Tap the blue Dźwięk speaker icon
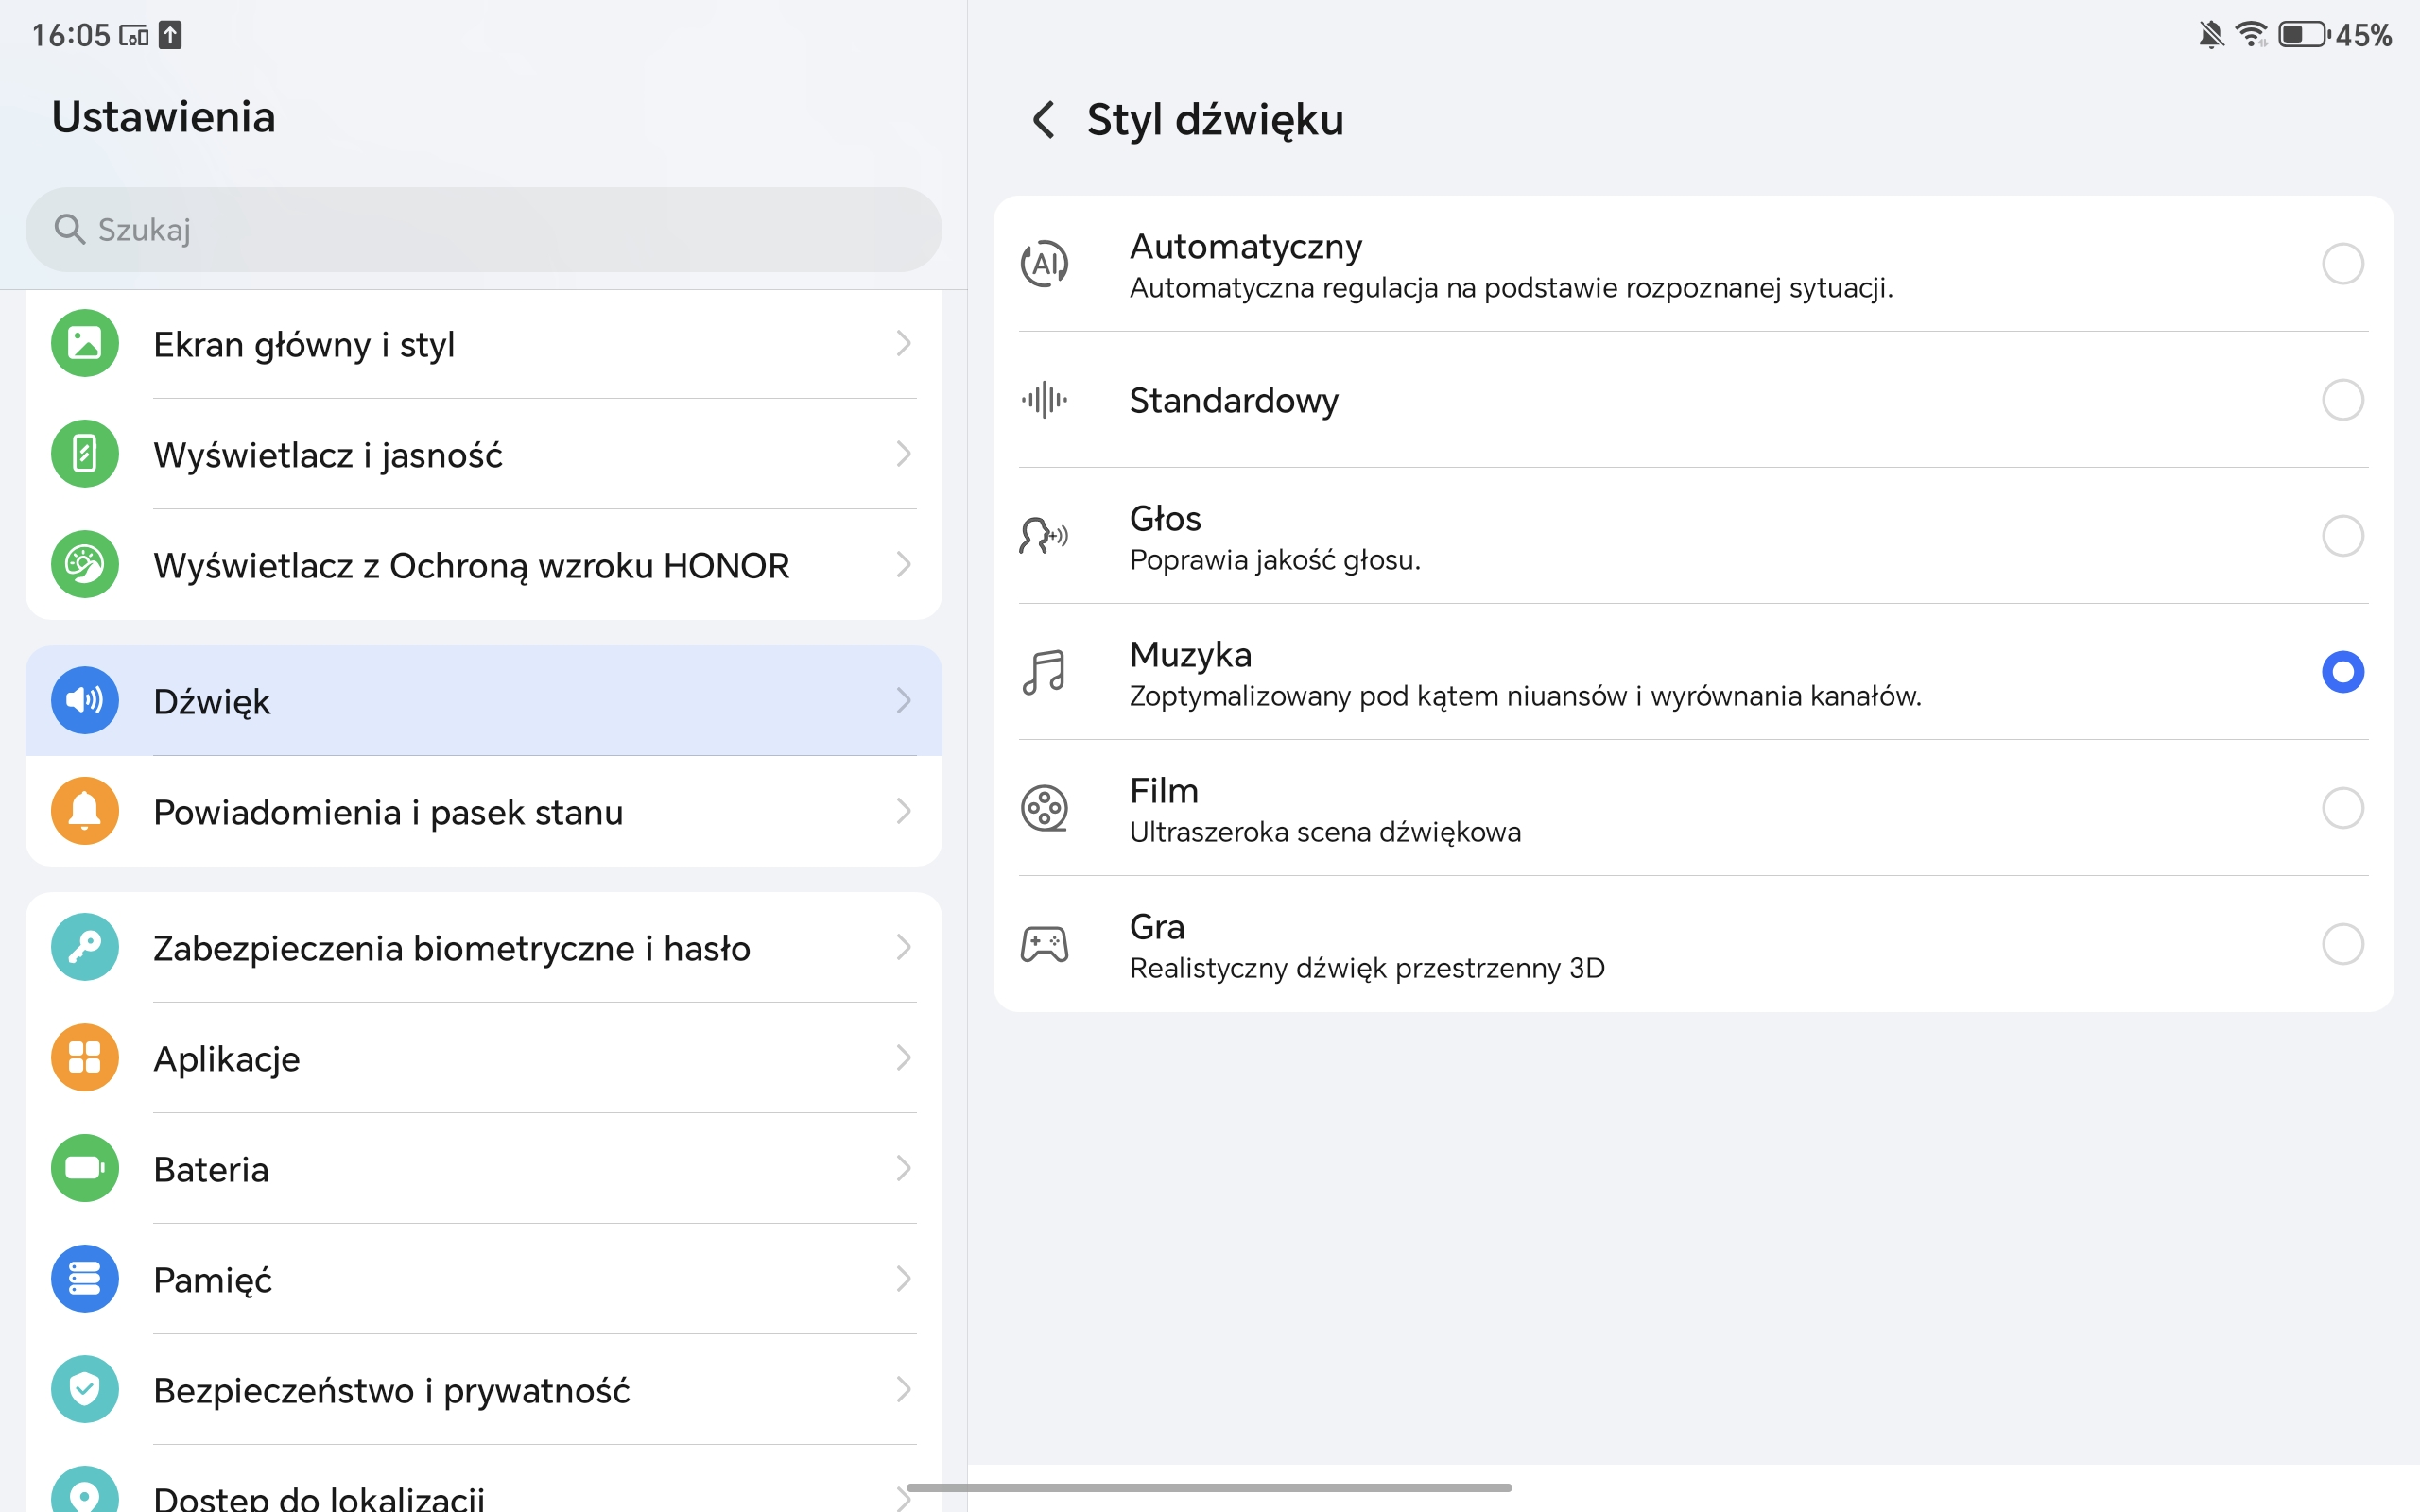Viewport: 2420px width, 1512px height. (x=85, y=700)
